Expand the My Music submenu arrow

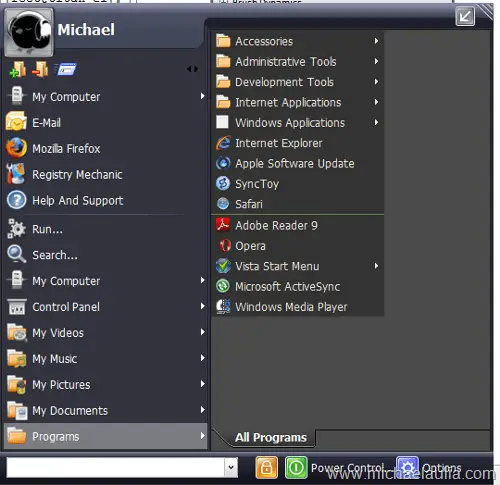pyautogui.click(x=202, y=358)
